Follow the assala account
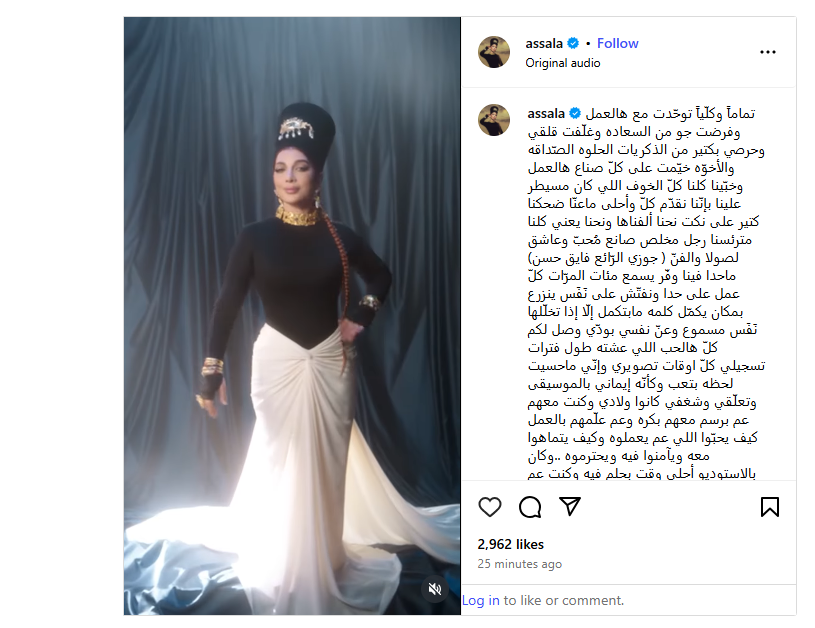This screenshot has height=628, width=815. coord(617,43)
